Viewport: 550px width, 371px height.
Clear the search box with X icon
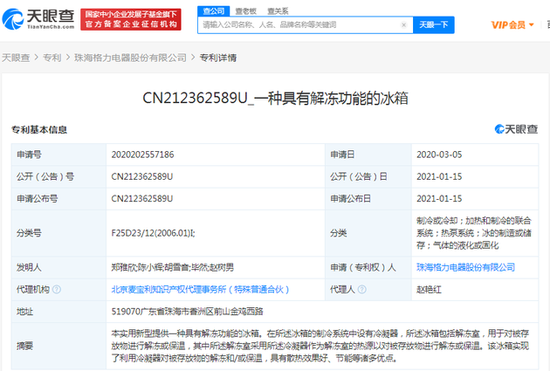404,25
